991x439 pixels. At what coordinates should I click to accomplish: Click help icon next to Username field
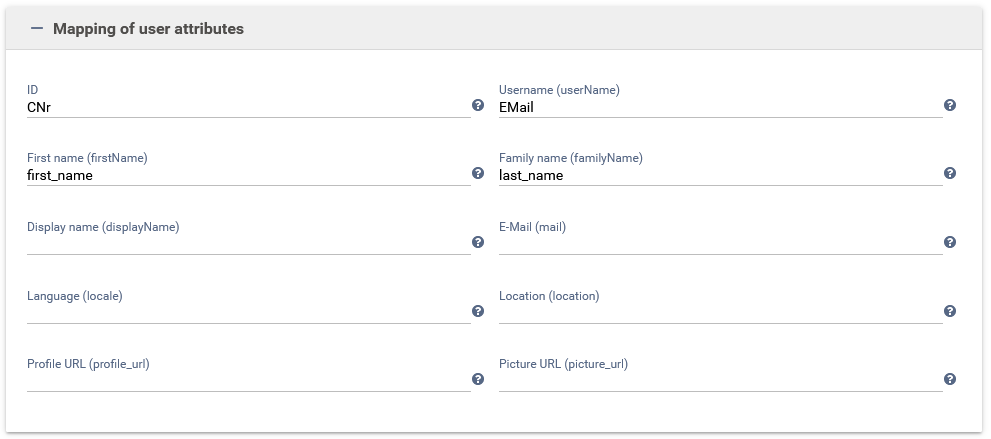950,105
